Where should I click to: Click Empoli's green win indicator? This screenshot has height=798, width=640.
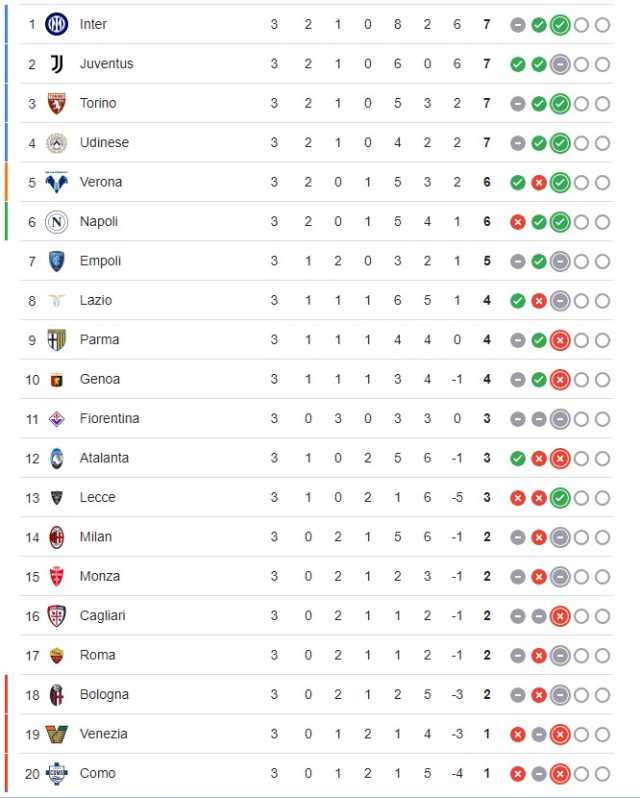[539, 262]
